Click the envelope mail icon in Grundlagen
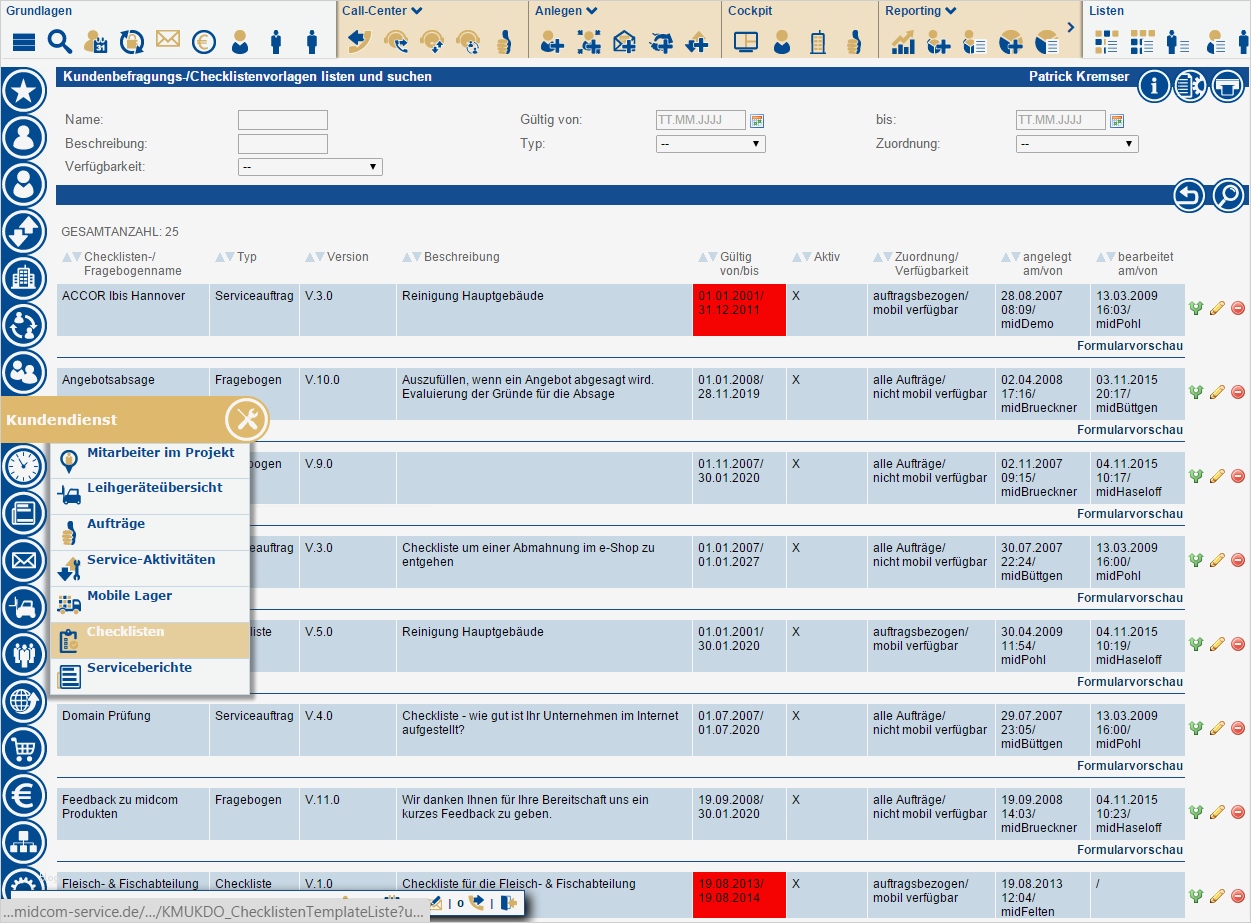1251x923 pixels. [x=167, y=39]
